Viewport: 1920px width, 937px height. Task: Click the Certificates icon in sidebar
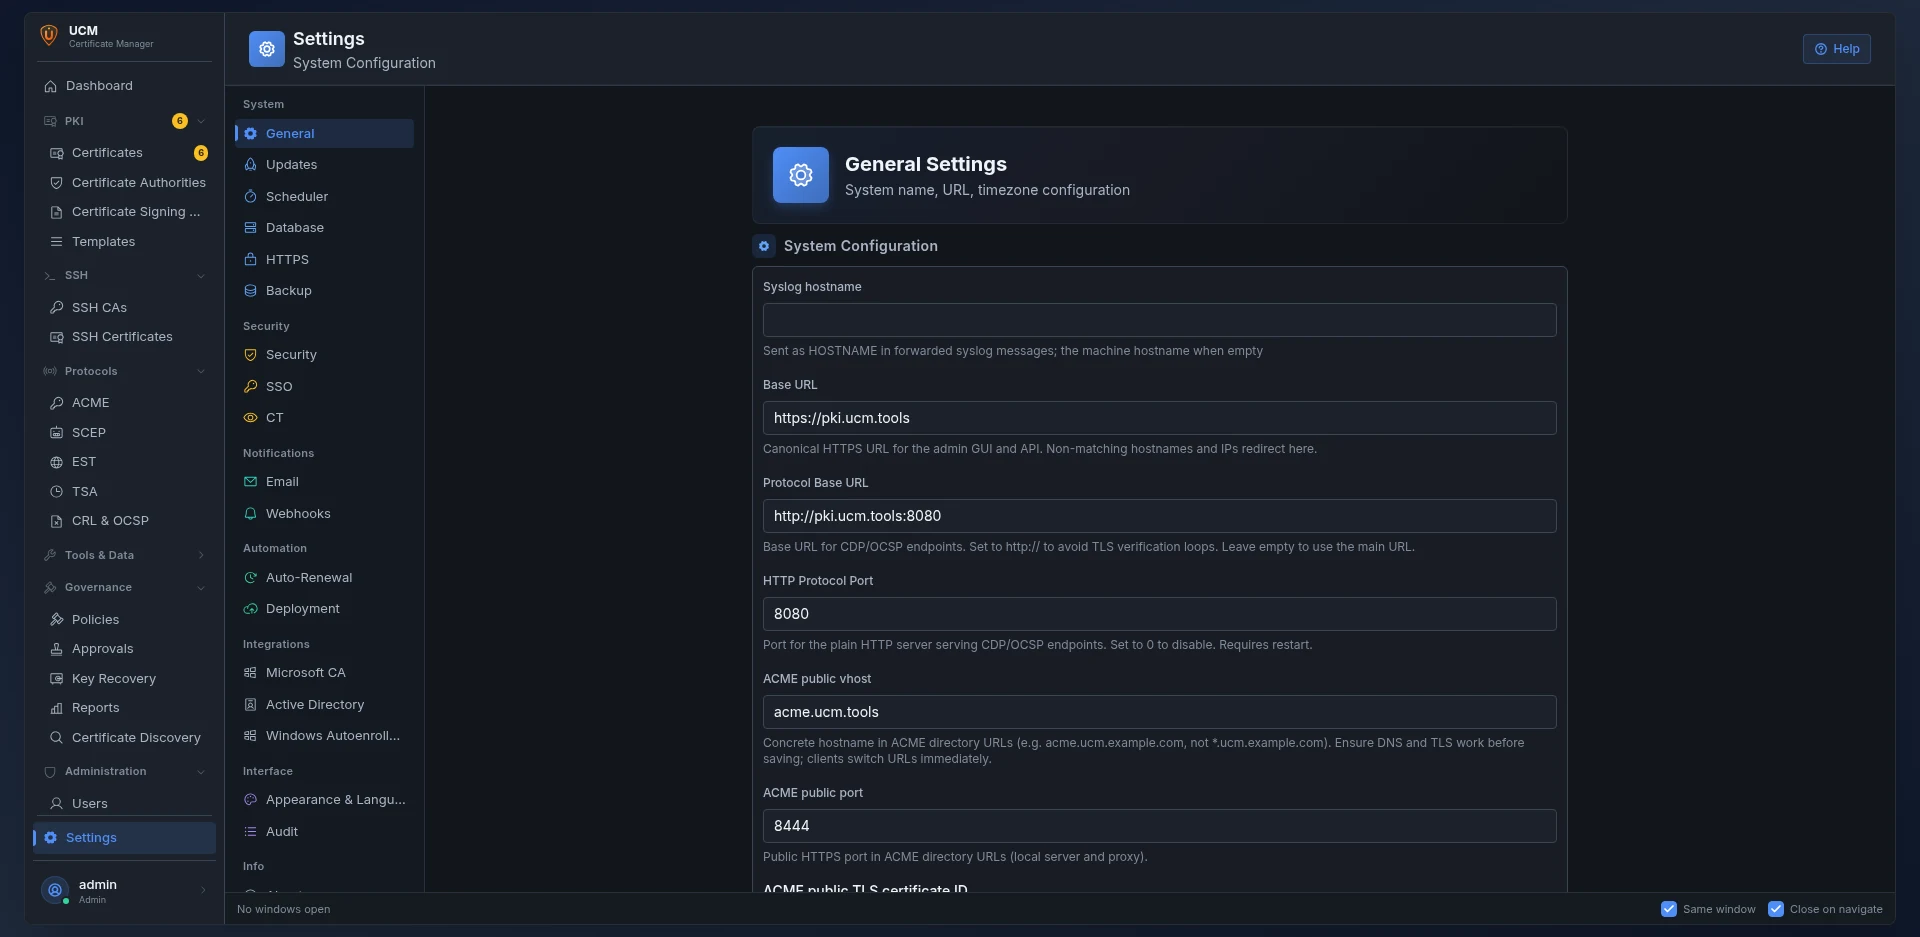point(56,153)
